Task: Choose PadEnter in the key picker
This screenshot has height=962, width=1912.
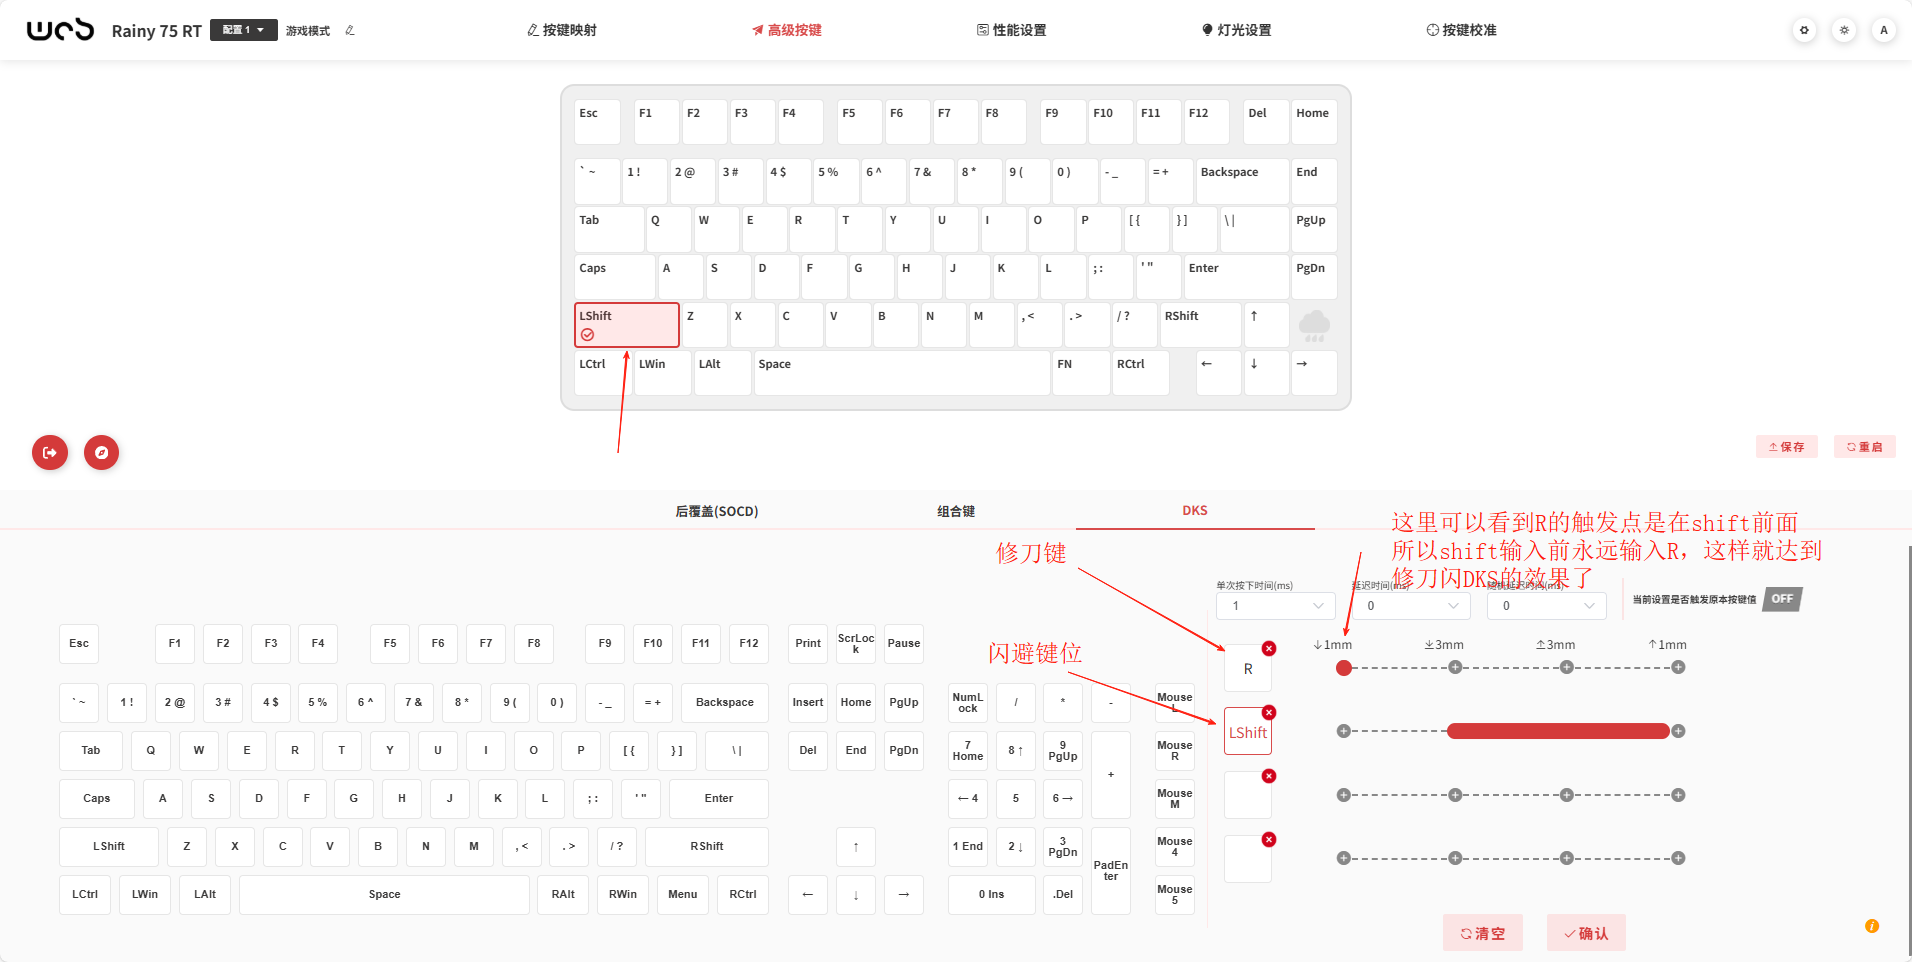Action: 1111,871
